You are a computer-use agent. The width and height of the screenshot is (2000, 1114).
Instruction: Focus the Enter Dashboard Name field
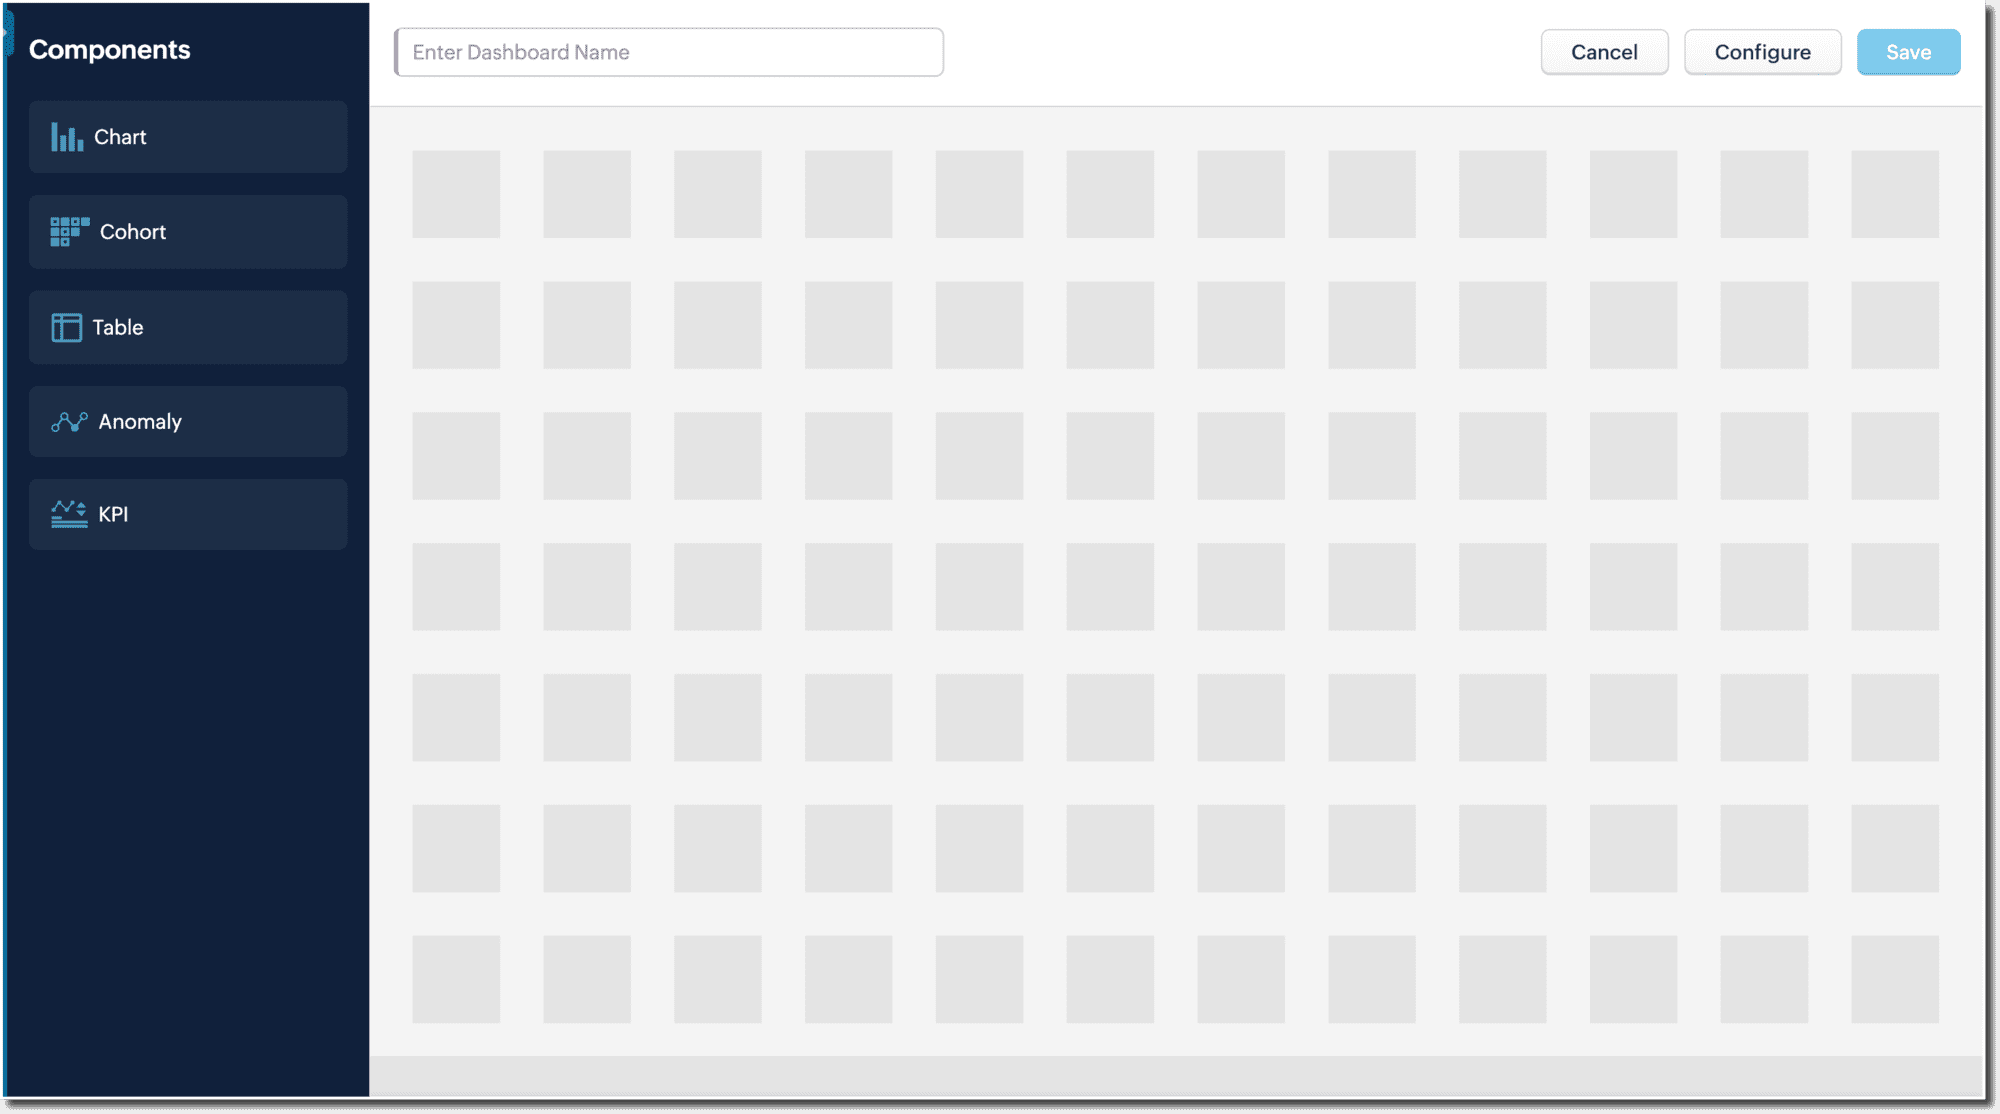tap(669, 52)
